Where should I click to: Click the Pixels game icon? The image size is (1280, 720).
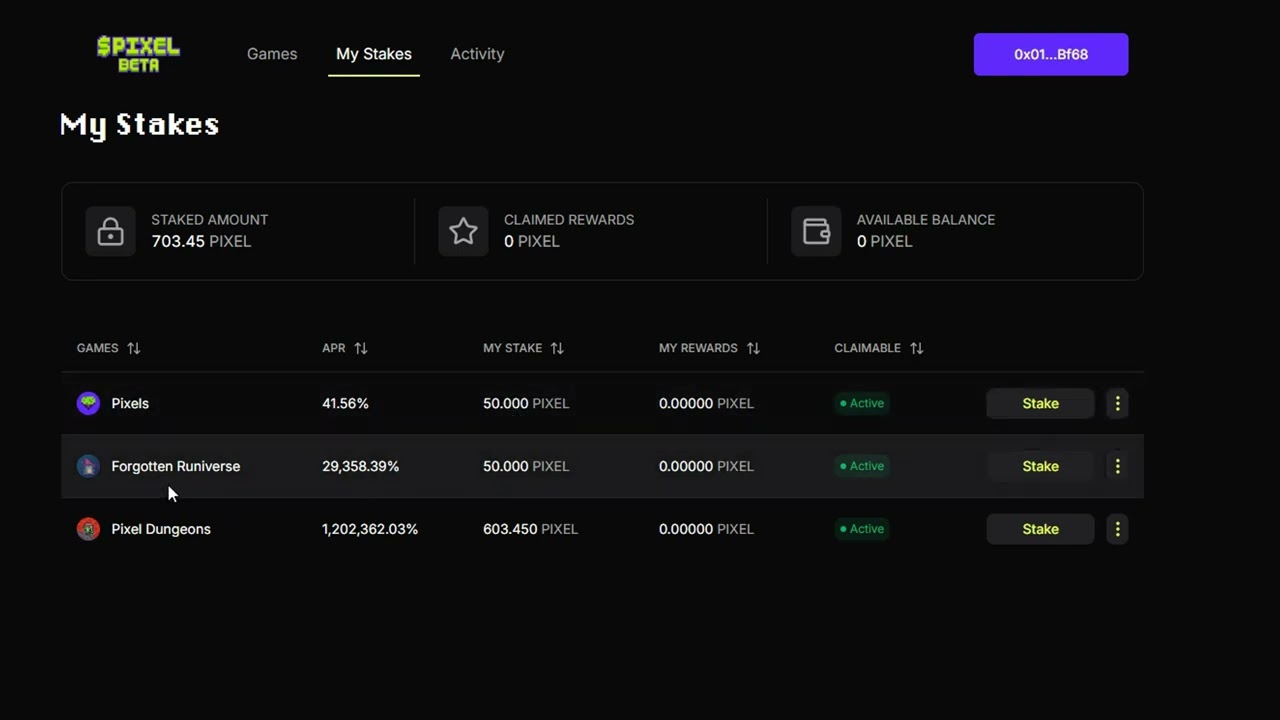tap(88, 403)
